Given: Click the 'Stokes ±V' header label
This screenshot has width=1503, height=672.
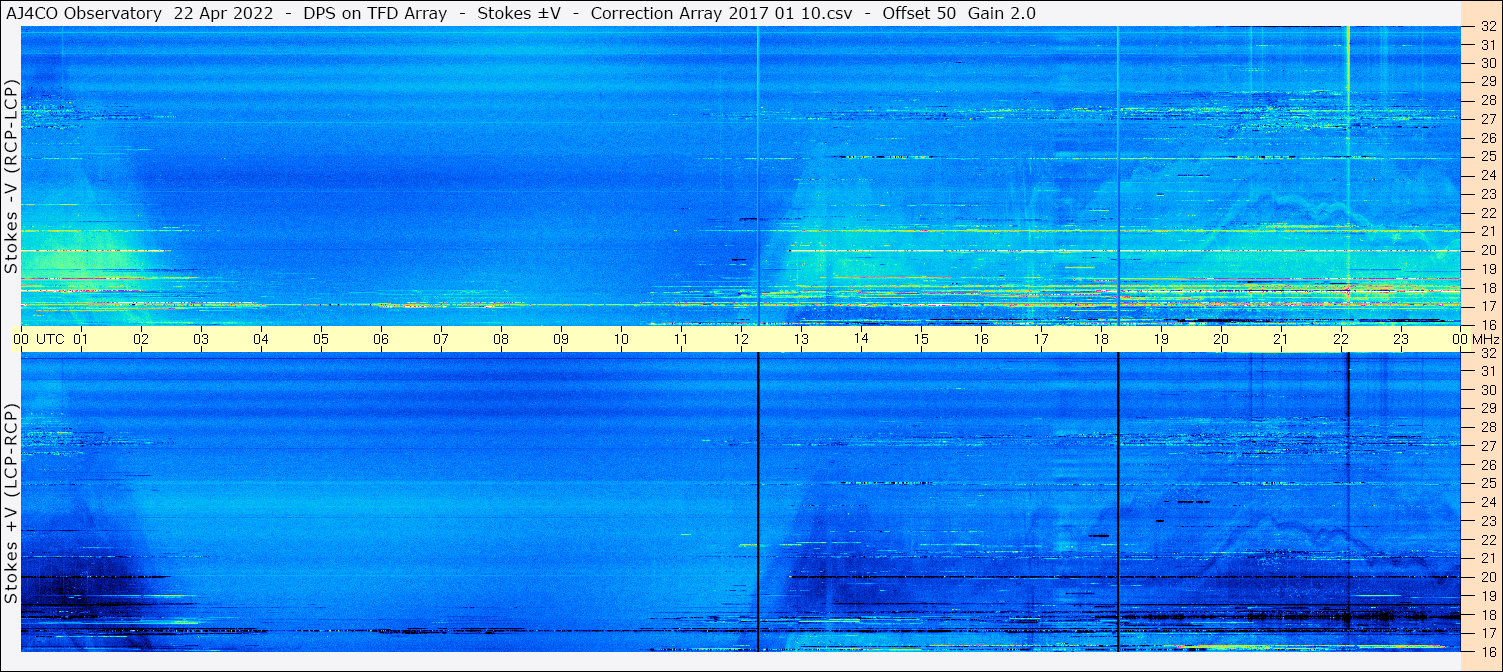Looking at the screenshot, I should tap(518, 13).
